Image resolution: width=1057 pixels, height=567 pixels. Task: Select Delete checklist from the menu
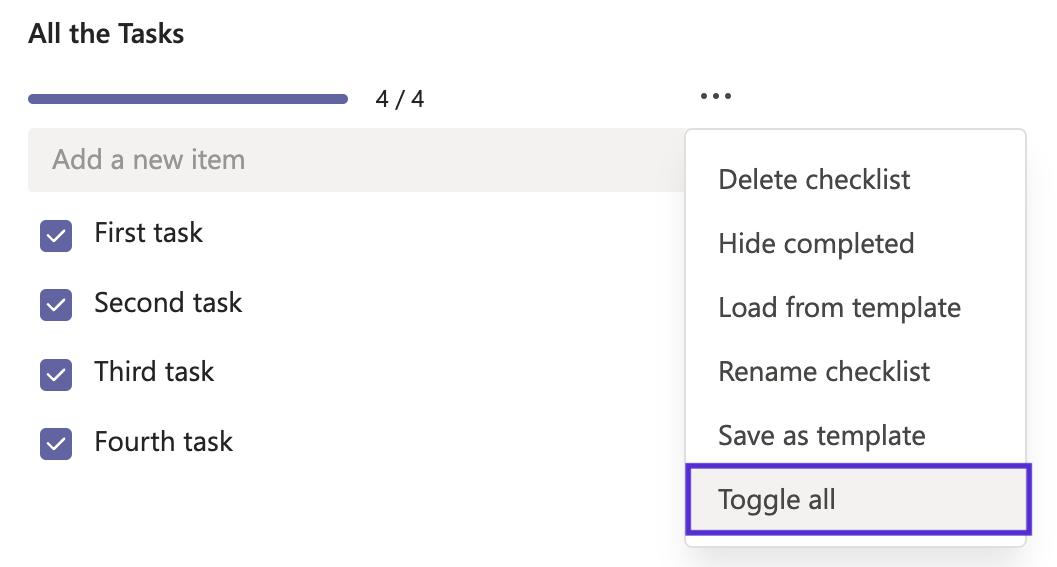click(x=814, y=180)
